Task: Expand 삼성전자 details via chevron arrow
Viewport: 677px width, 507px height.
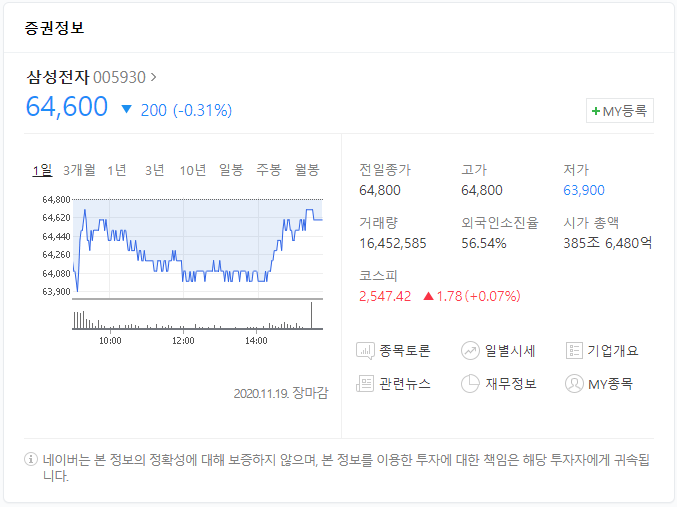Action: (153, 77)
